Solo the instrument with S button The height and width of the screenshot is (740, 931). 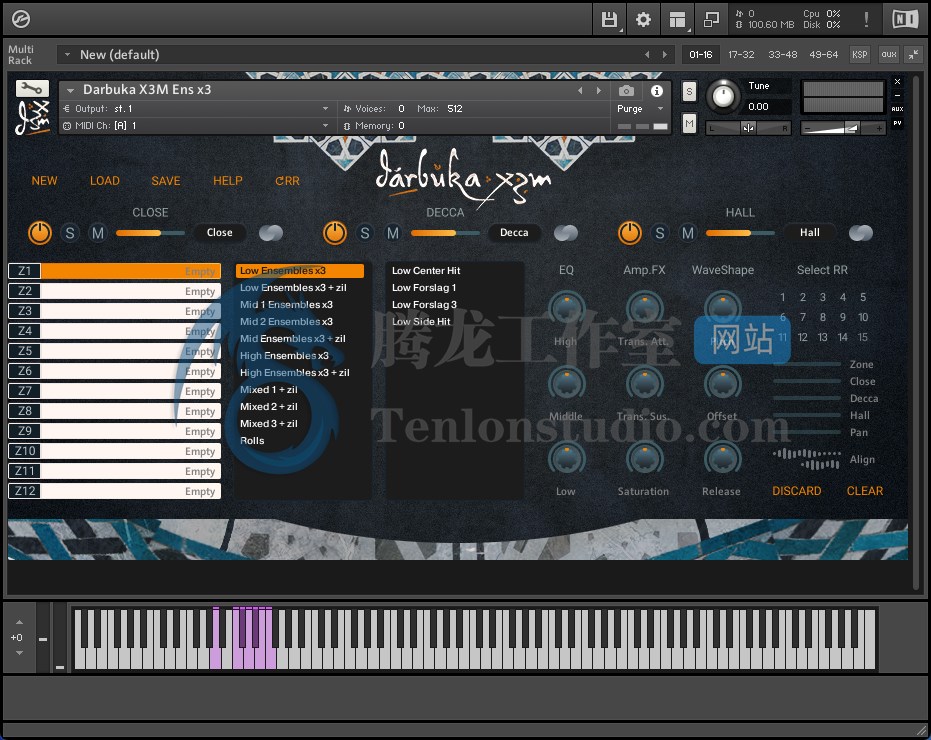pyautogui.click(x=689, y=91)
